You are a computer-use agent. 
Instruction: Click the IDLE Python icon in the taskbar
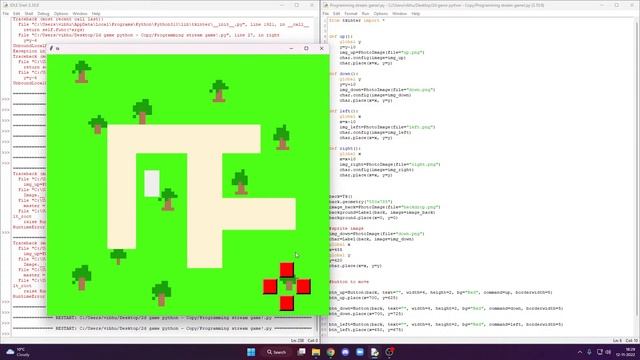pos(374,352)
